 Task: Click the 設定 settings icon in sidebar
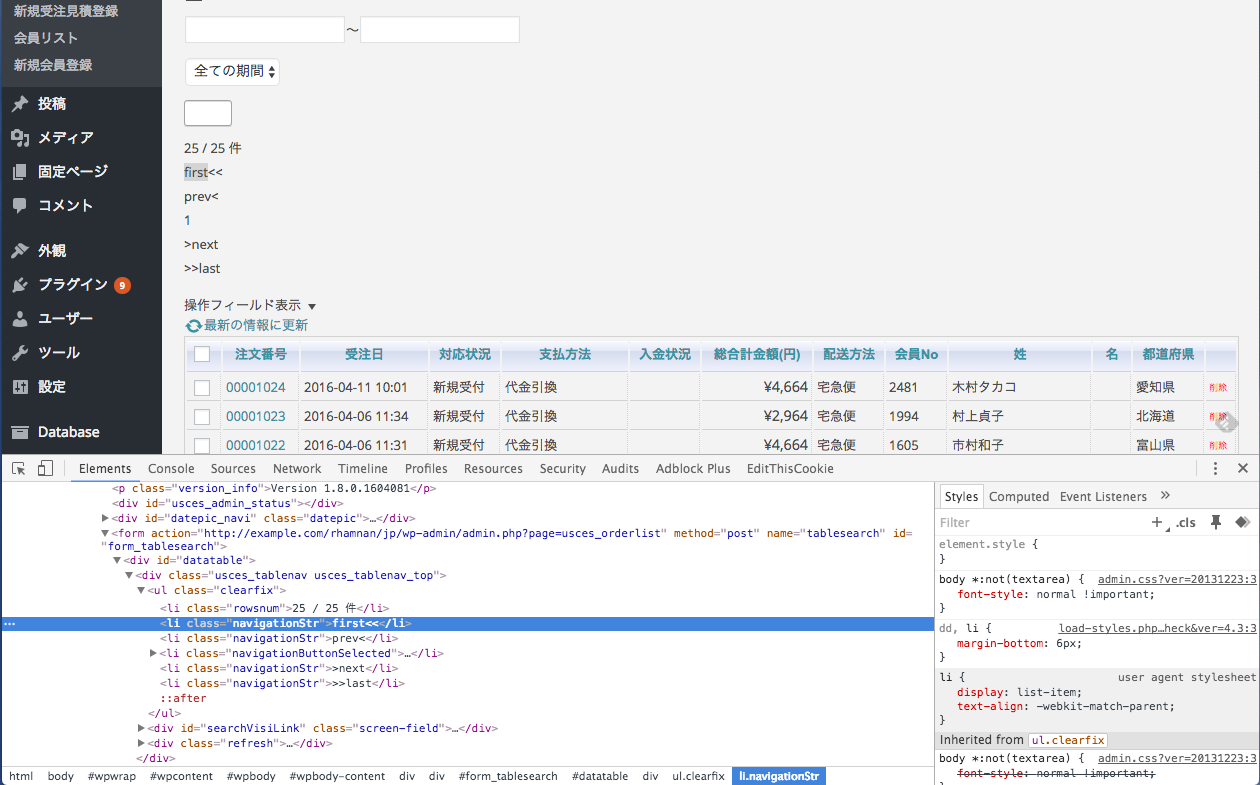pos(20,387)
